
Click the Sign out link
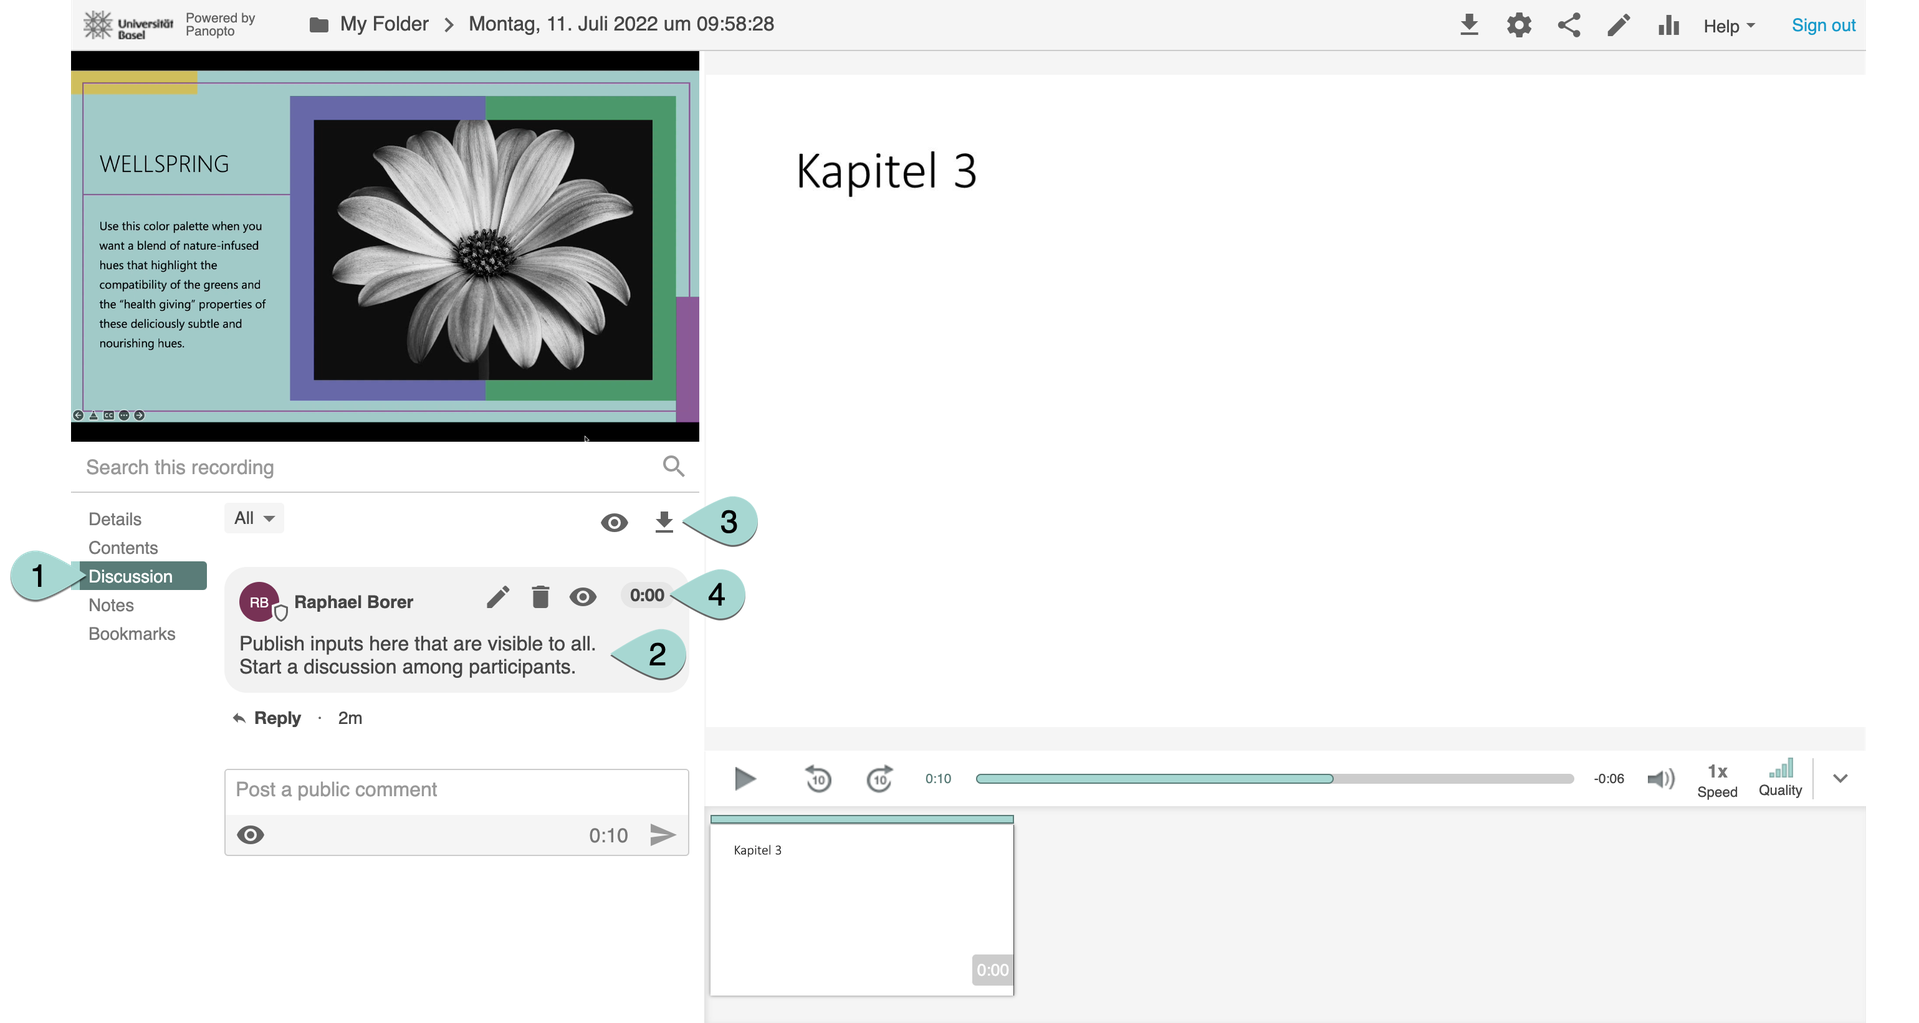[1823, 26]
